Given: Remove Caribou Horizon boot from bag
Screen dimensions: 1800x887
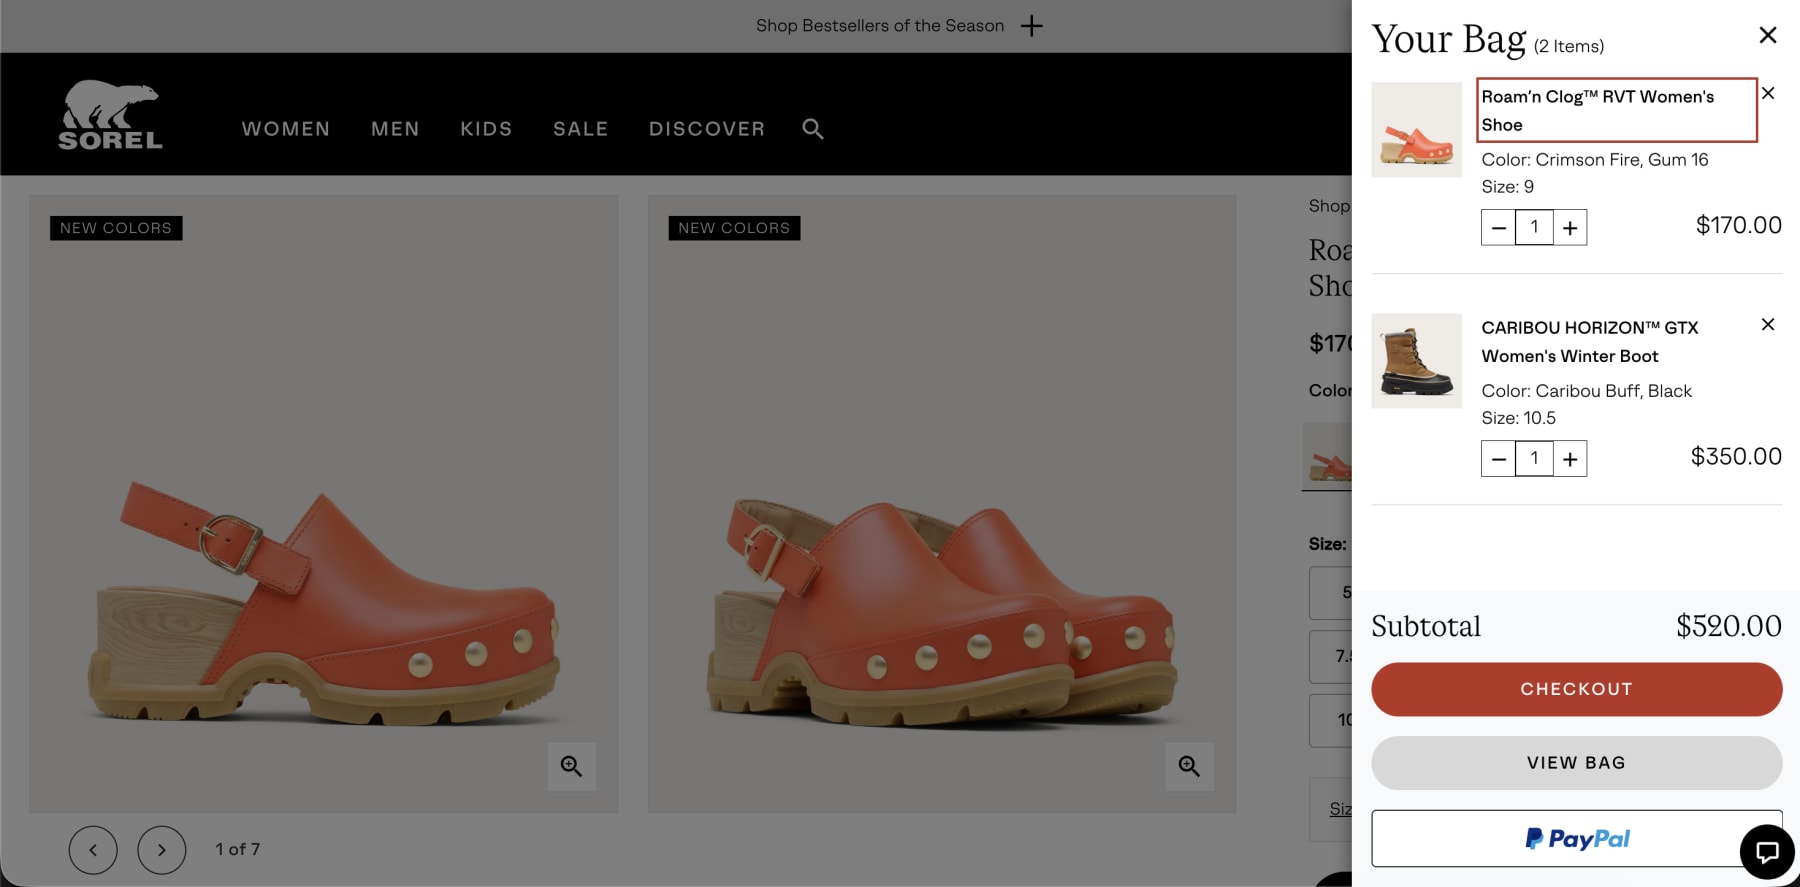Looking at the screenshot, I should 1768,324.
